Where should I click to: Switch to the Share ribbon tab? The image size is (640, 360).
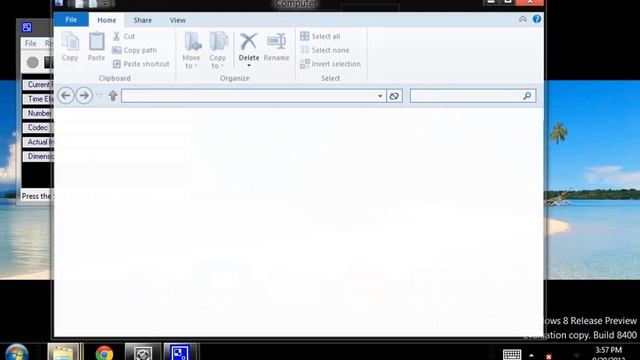pyautogui.click(x=142, y=20)
